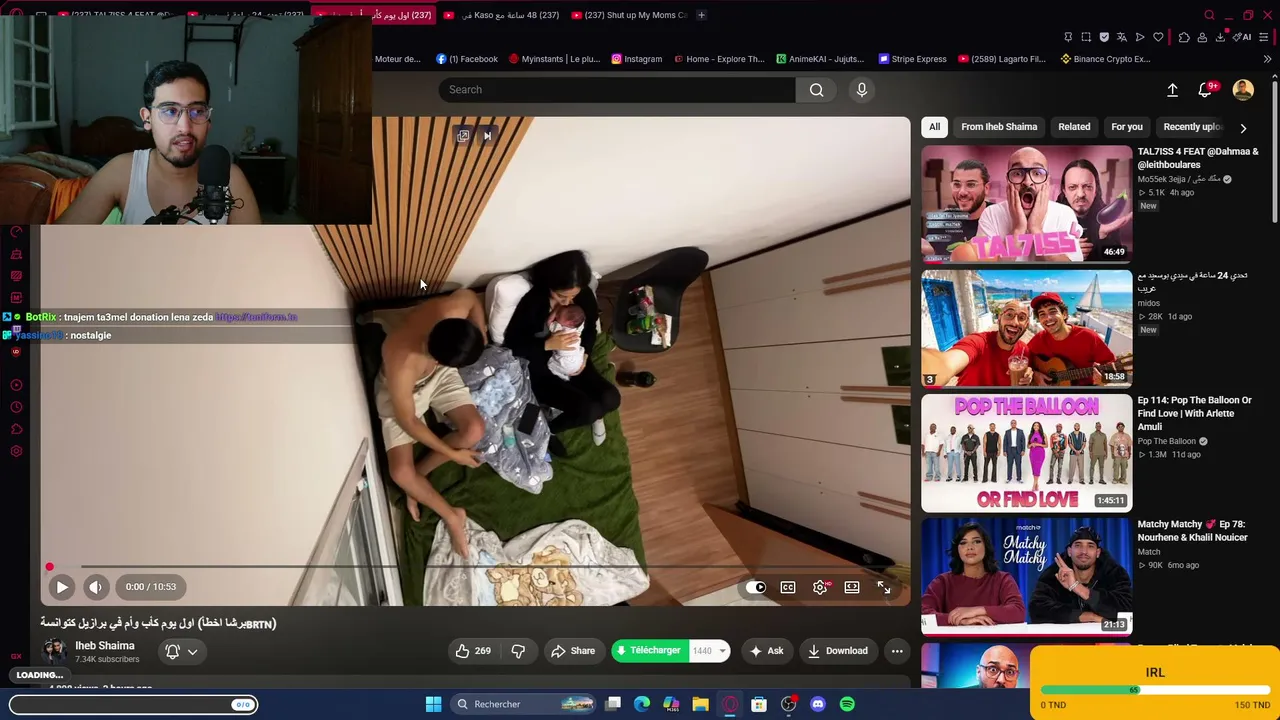The image size is (1280, 720).
Task: Click the browser ad-blocker shield icon
Action: tap(1104, 37)
